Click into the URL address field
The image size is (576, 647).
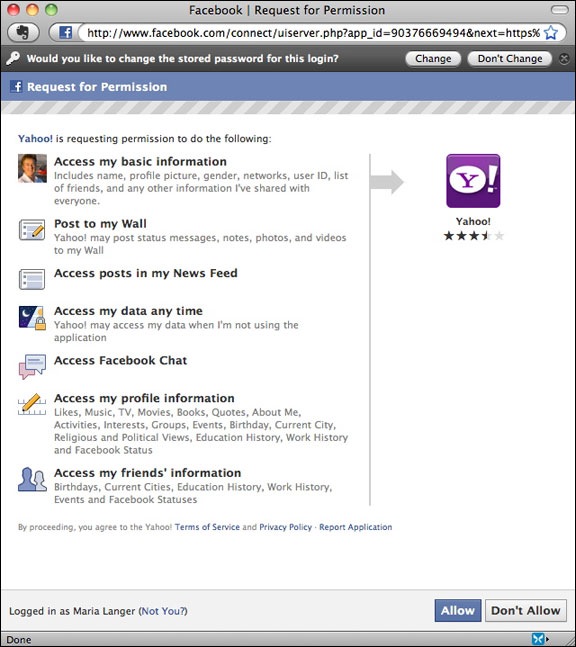pos(314,33)
